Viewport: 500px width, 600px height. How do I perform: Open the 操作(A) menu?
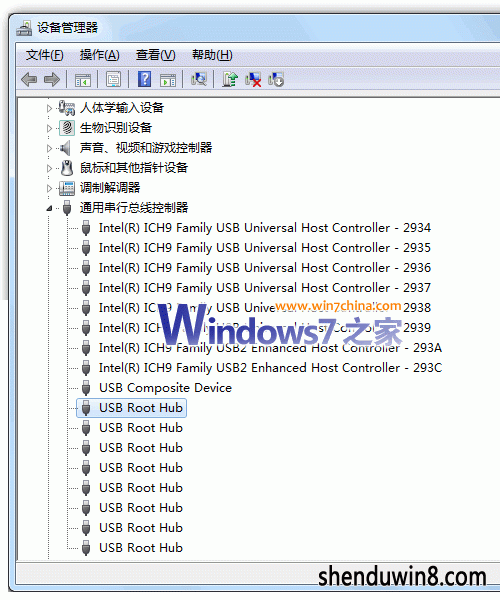click(x=99, y=55)
